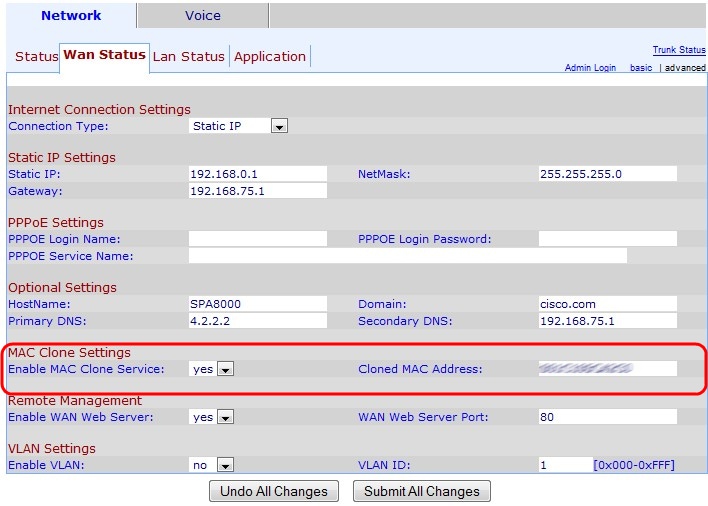Open the Enable VLAN dropdown
This screenshot has width=708, height=506.
(211, 465)
